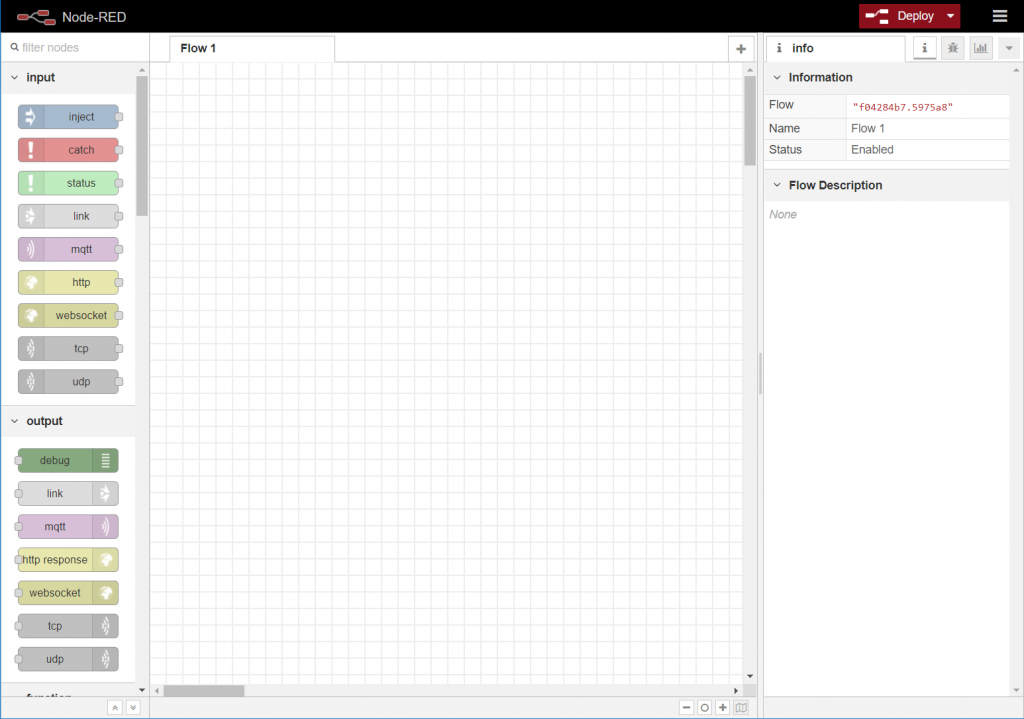Viewport: 1024px width, 719px height.
Task: Click the zoom out minus icon
Action: tap(686, 707)
